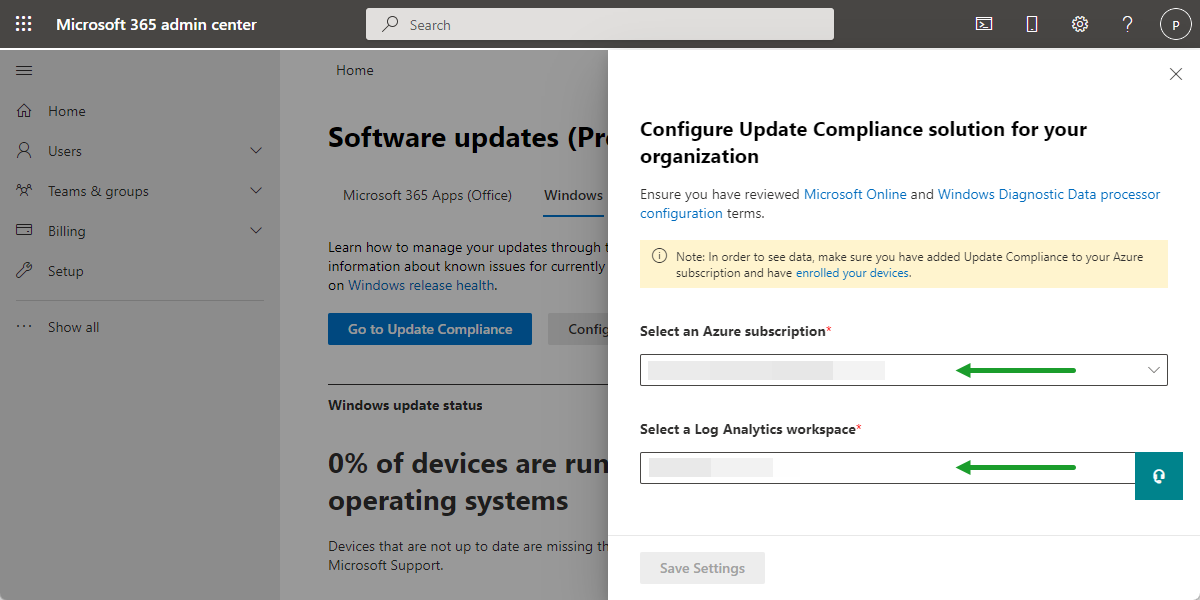Switch to the Microsoft 365 Apps (Office) tab
The width and height of the screenshot is (1200, 600).
pyautogui.click(x=427, y=195)
